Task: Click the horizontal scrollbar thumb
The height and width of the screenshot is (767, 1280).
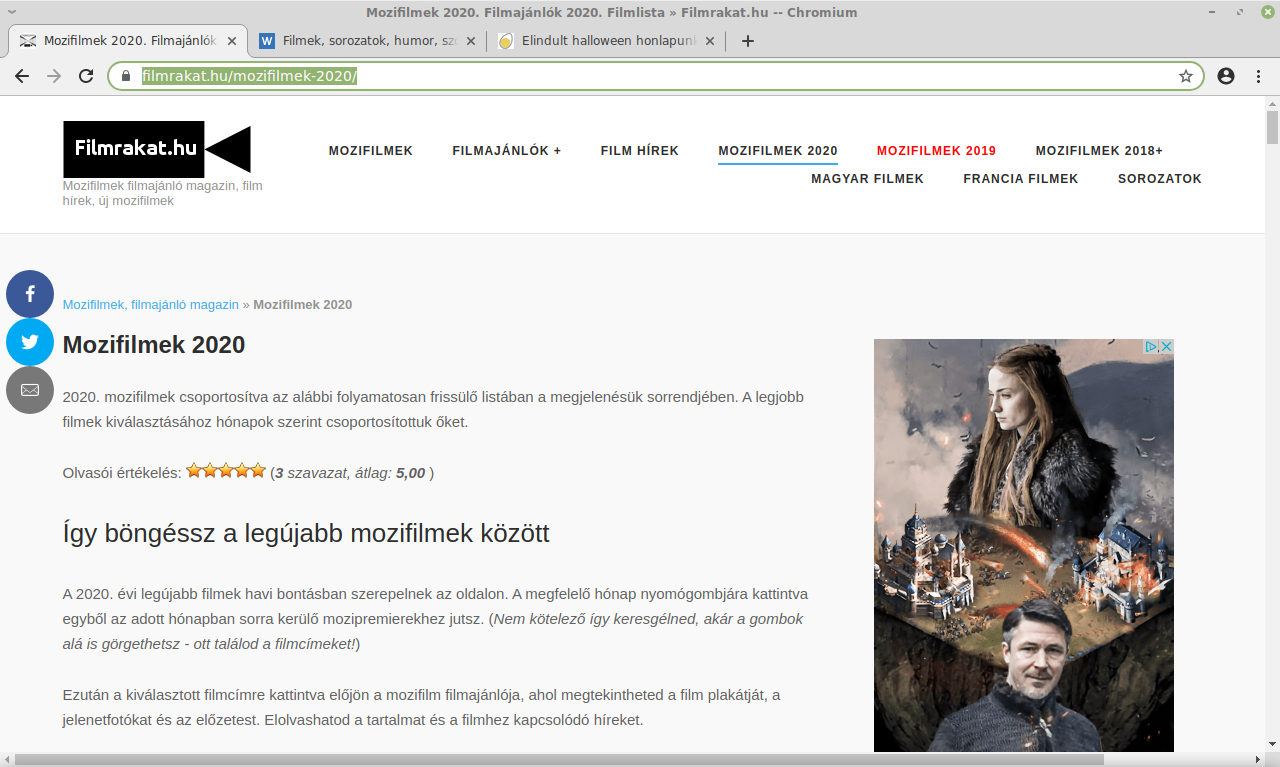Action: point(558,759)
